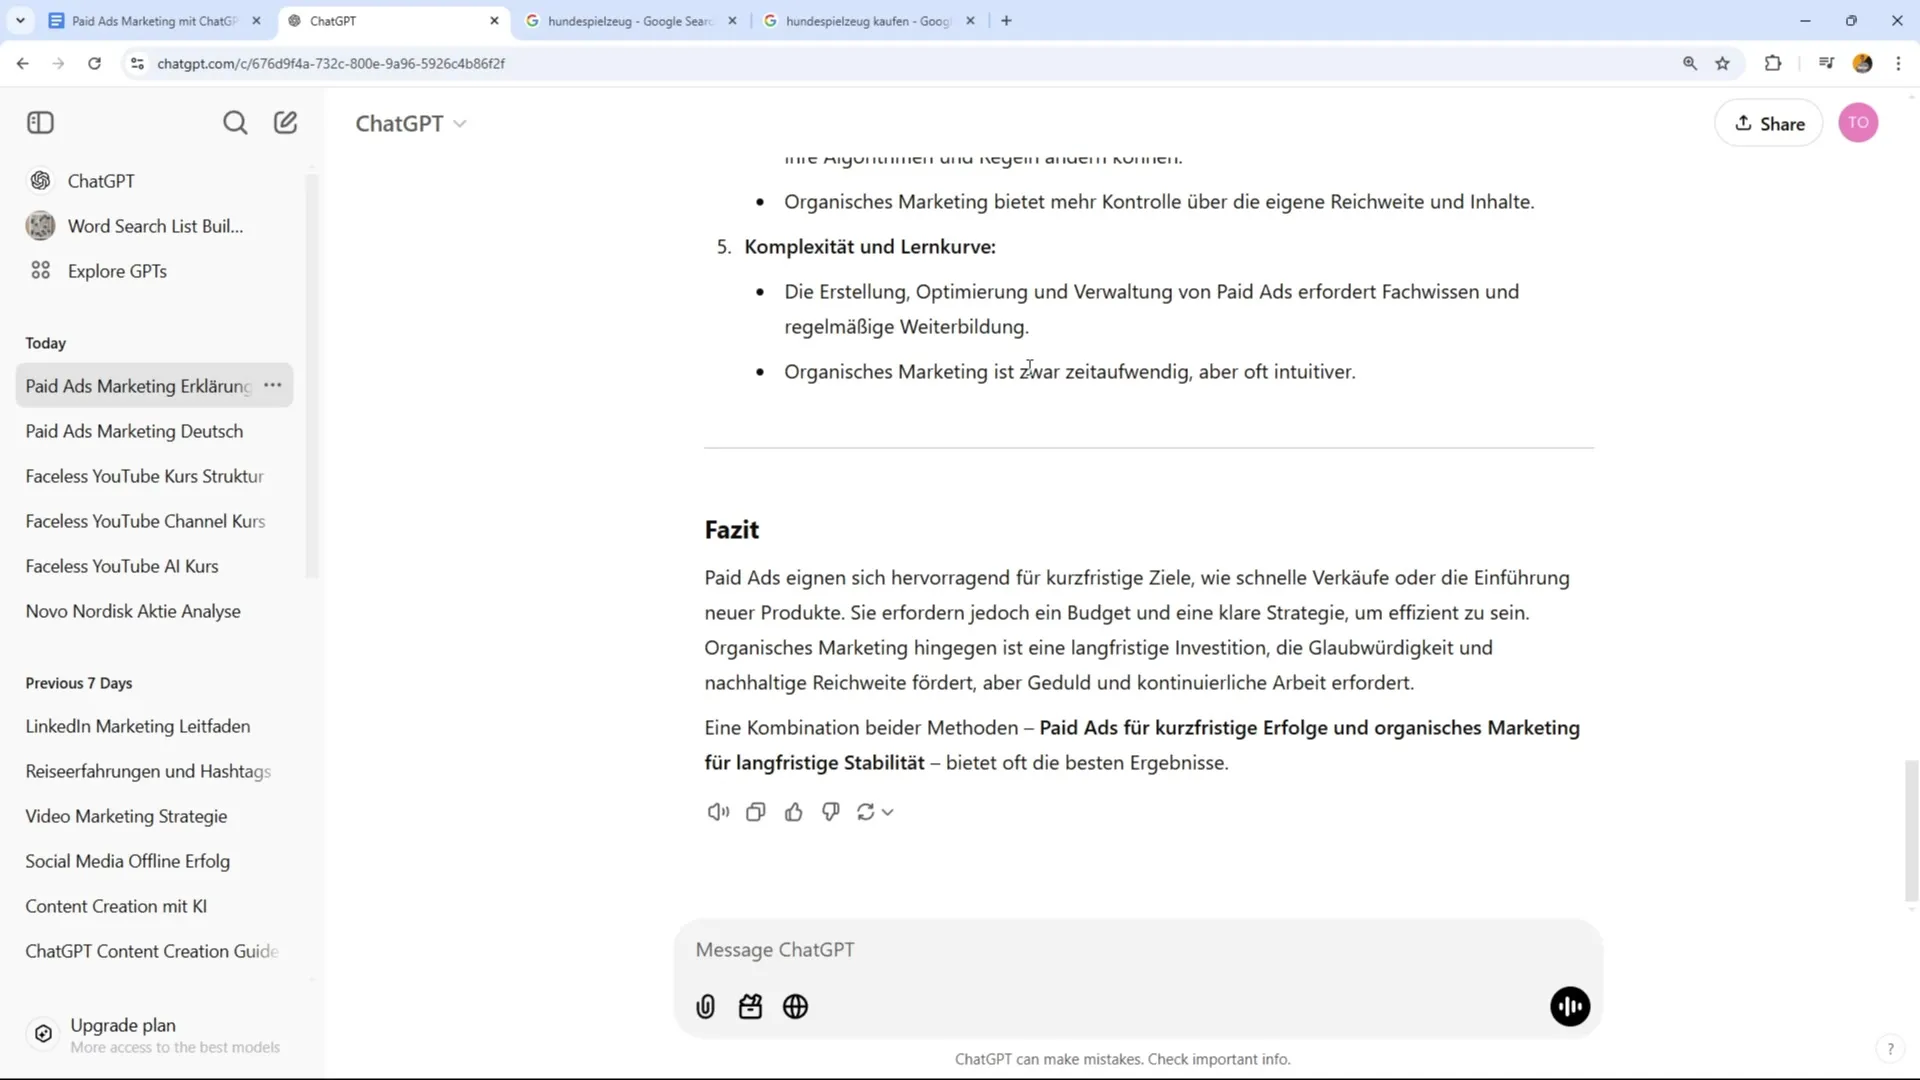
Task: Collapse the ChatGPT sidebar panel
Action: point(40,123)
